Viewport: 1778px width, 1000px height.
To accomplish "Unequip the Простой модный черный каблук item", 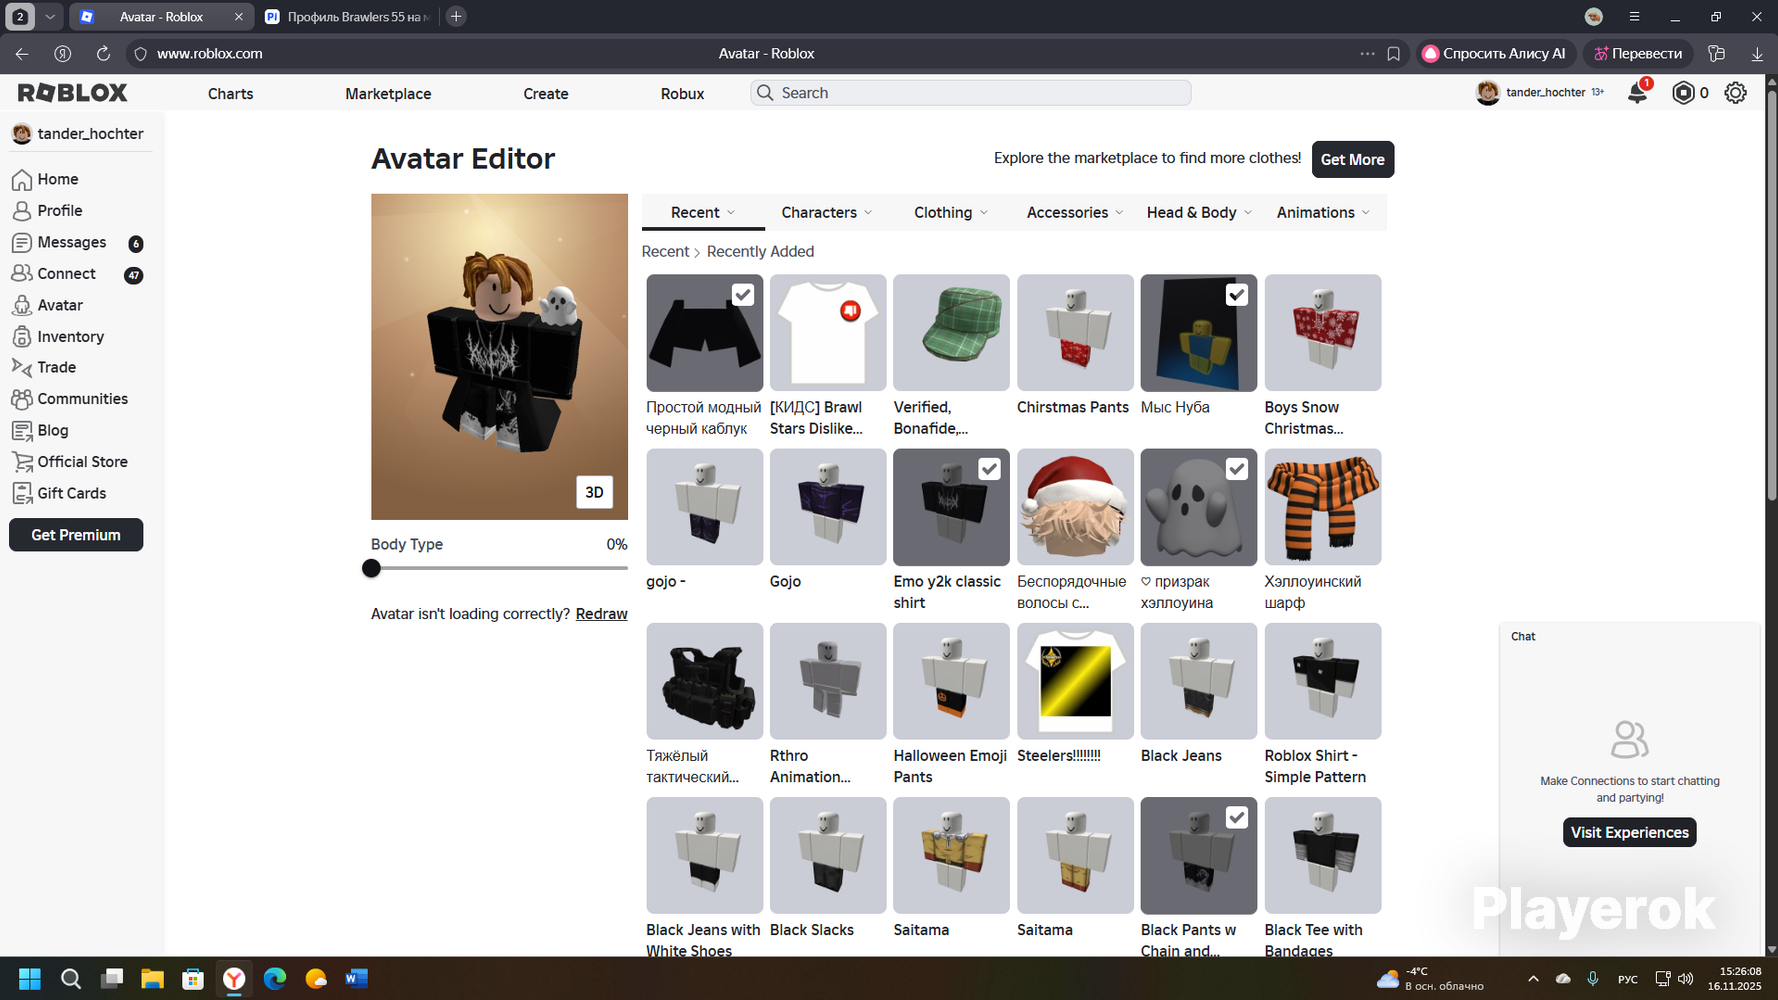I will tap(743, 295).
